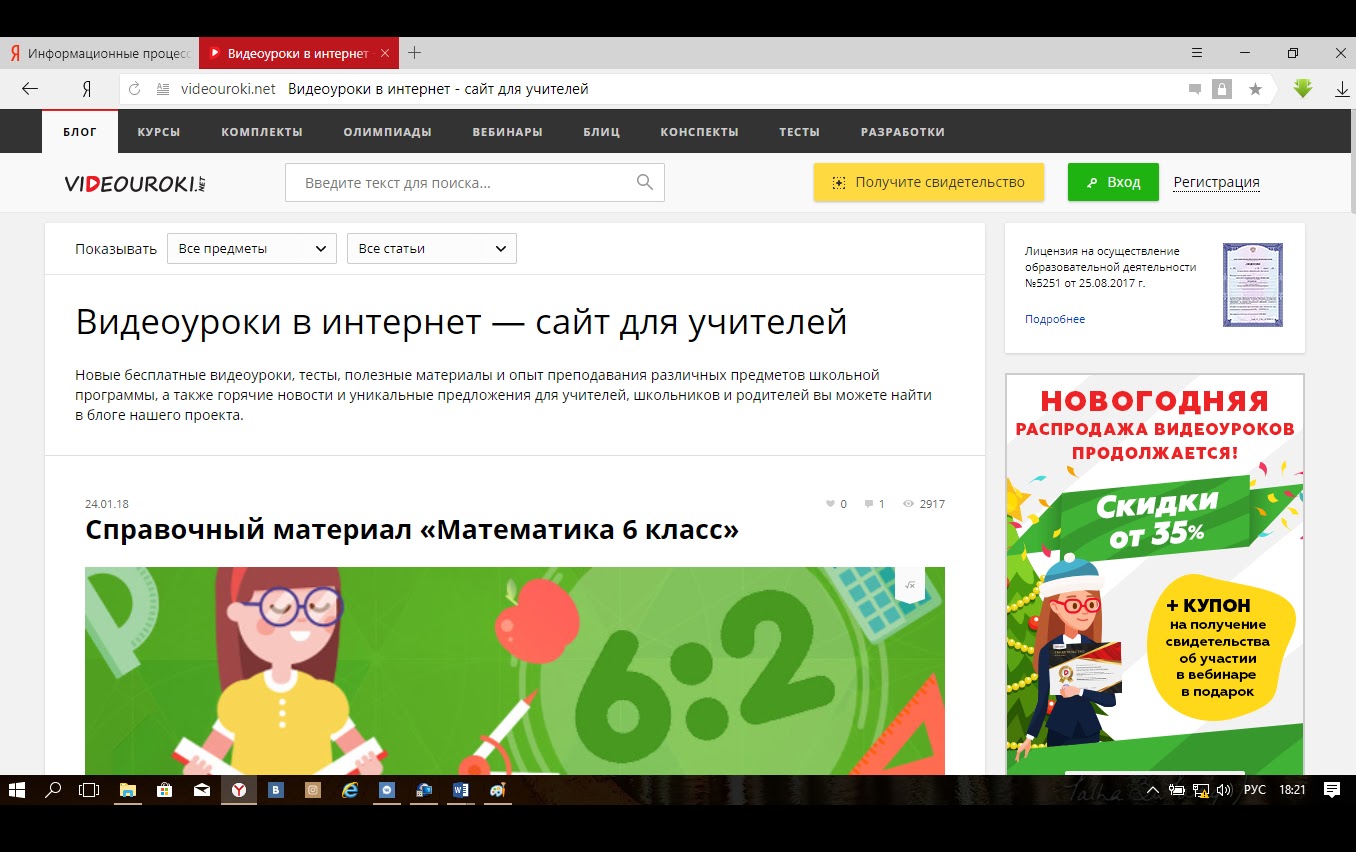Click the page reload icon

pos(133,89)
